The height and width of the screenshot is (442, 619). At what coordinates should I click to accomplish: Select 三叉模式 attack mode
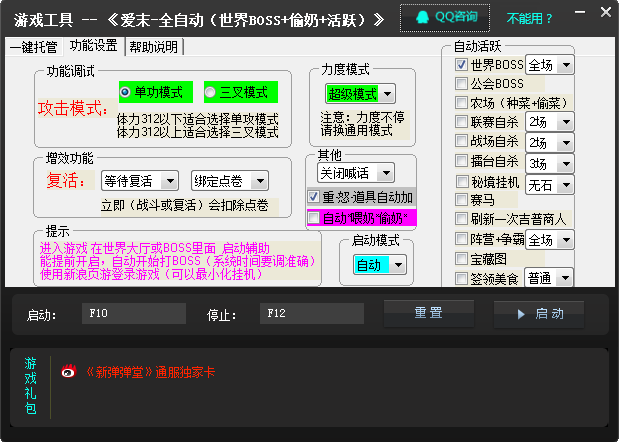[x=211, y=92]
